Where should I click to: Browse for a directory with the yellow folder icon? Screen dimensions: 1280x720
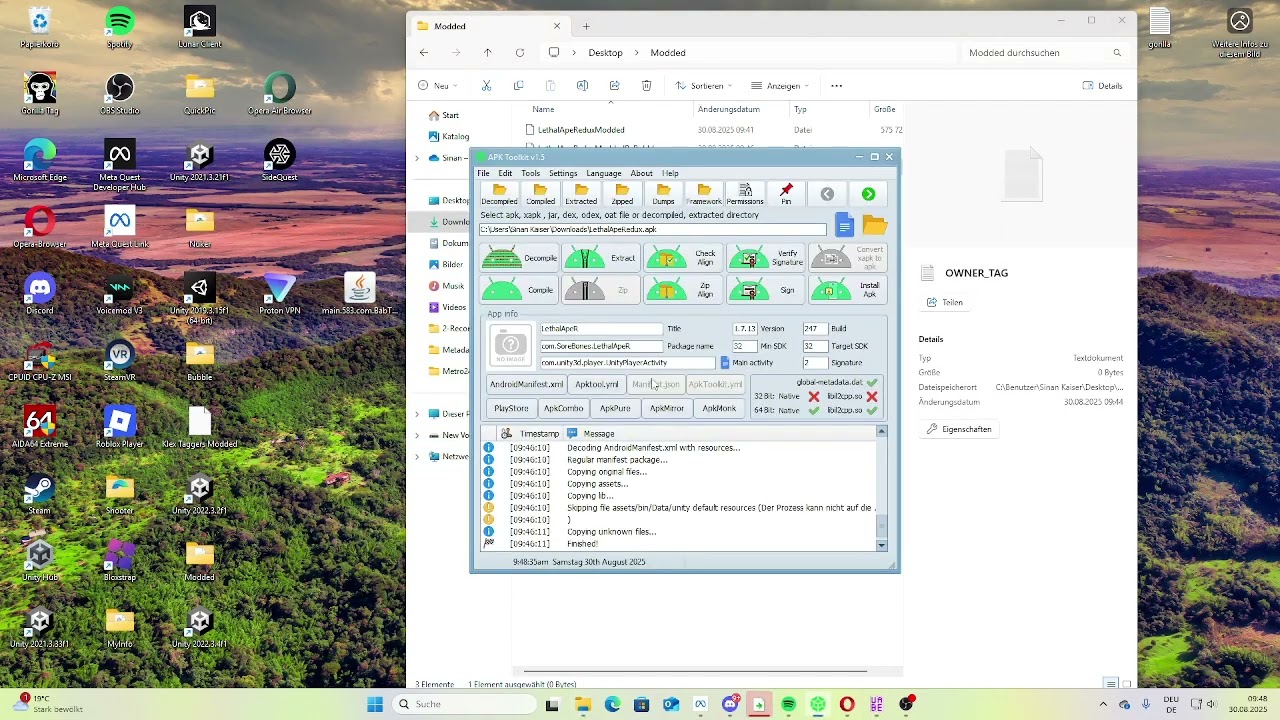[874, 225]
